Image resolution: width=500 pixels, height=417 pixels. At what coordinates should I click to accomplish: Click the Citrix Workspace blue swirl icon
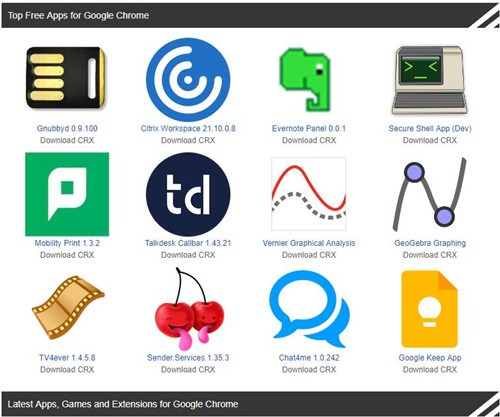[188, 80]
